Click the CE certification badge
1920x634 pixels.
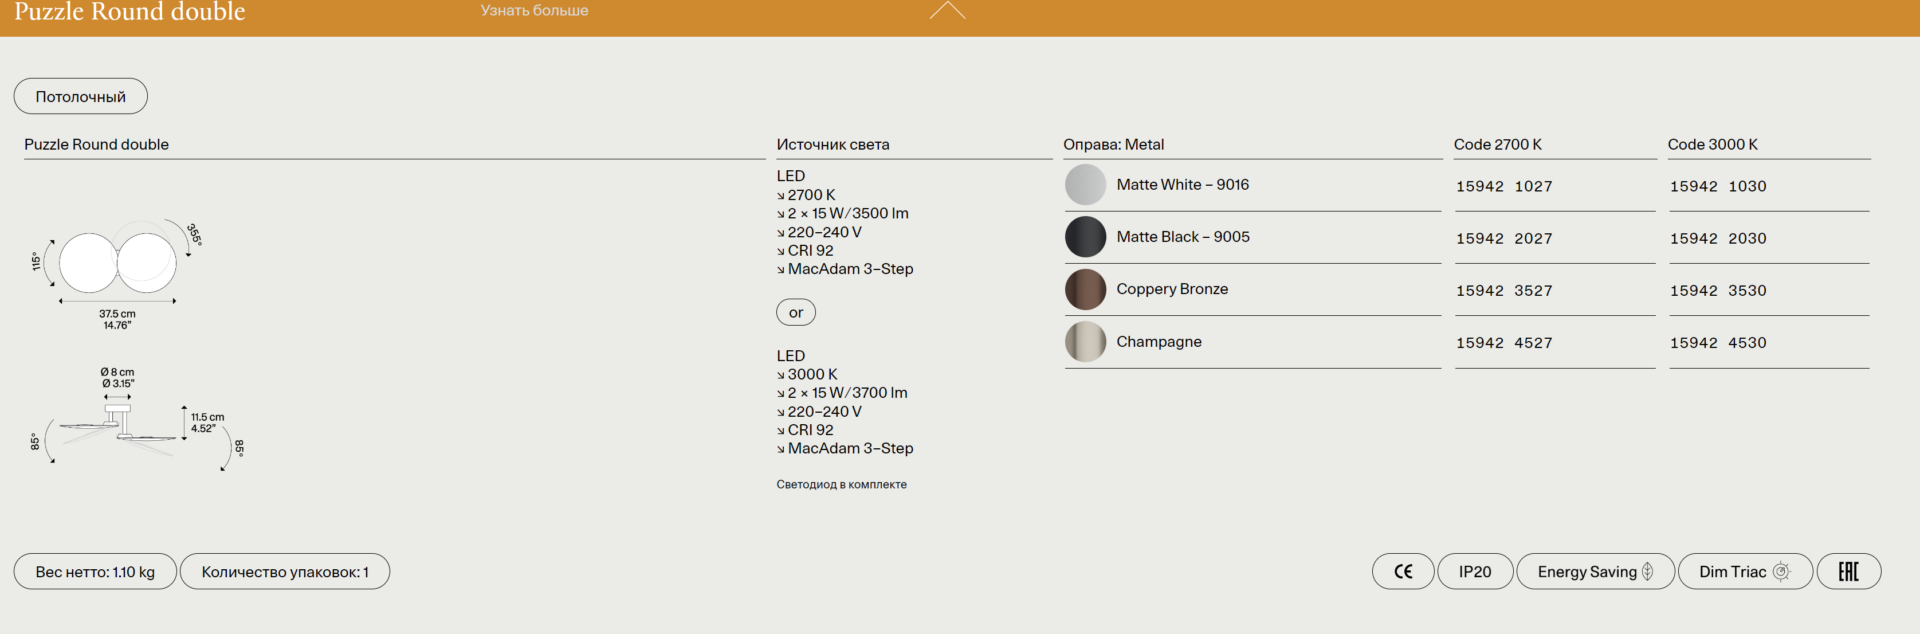1403,572
